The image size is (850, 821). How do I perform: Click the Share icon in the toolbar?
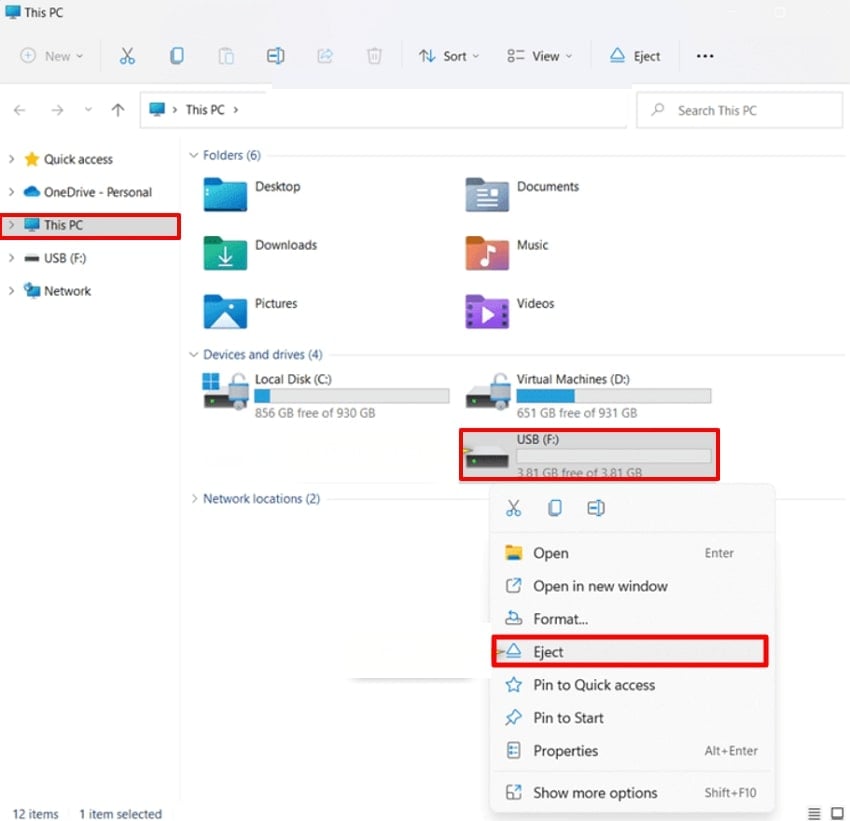click(325, 56)
